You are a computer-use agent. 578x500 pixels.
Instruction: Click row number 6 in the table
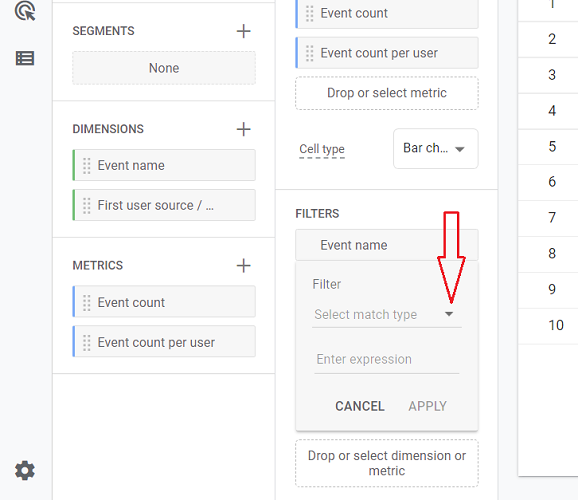coord(552,182)
